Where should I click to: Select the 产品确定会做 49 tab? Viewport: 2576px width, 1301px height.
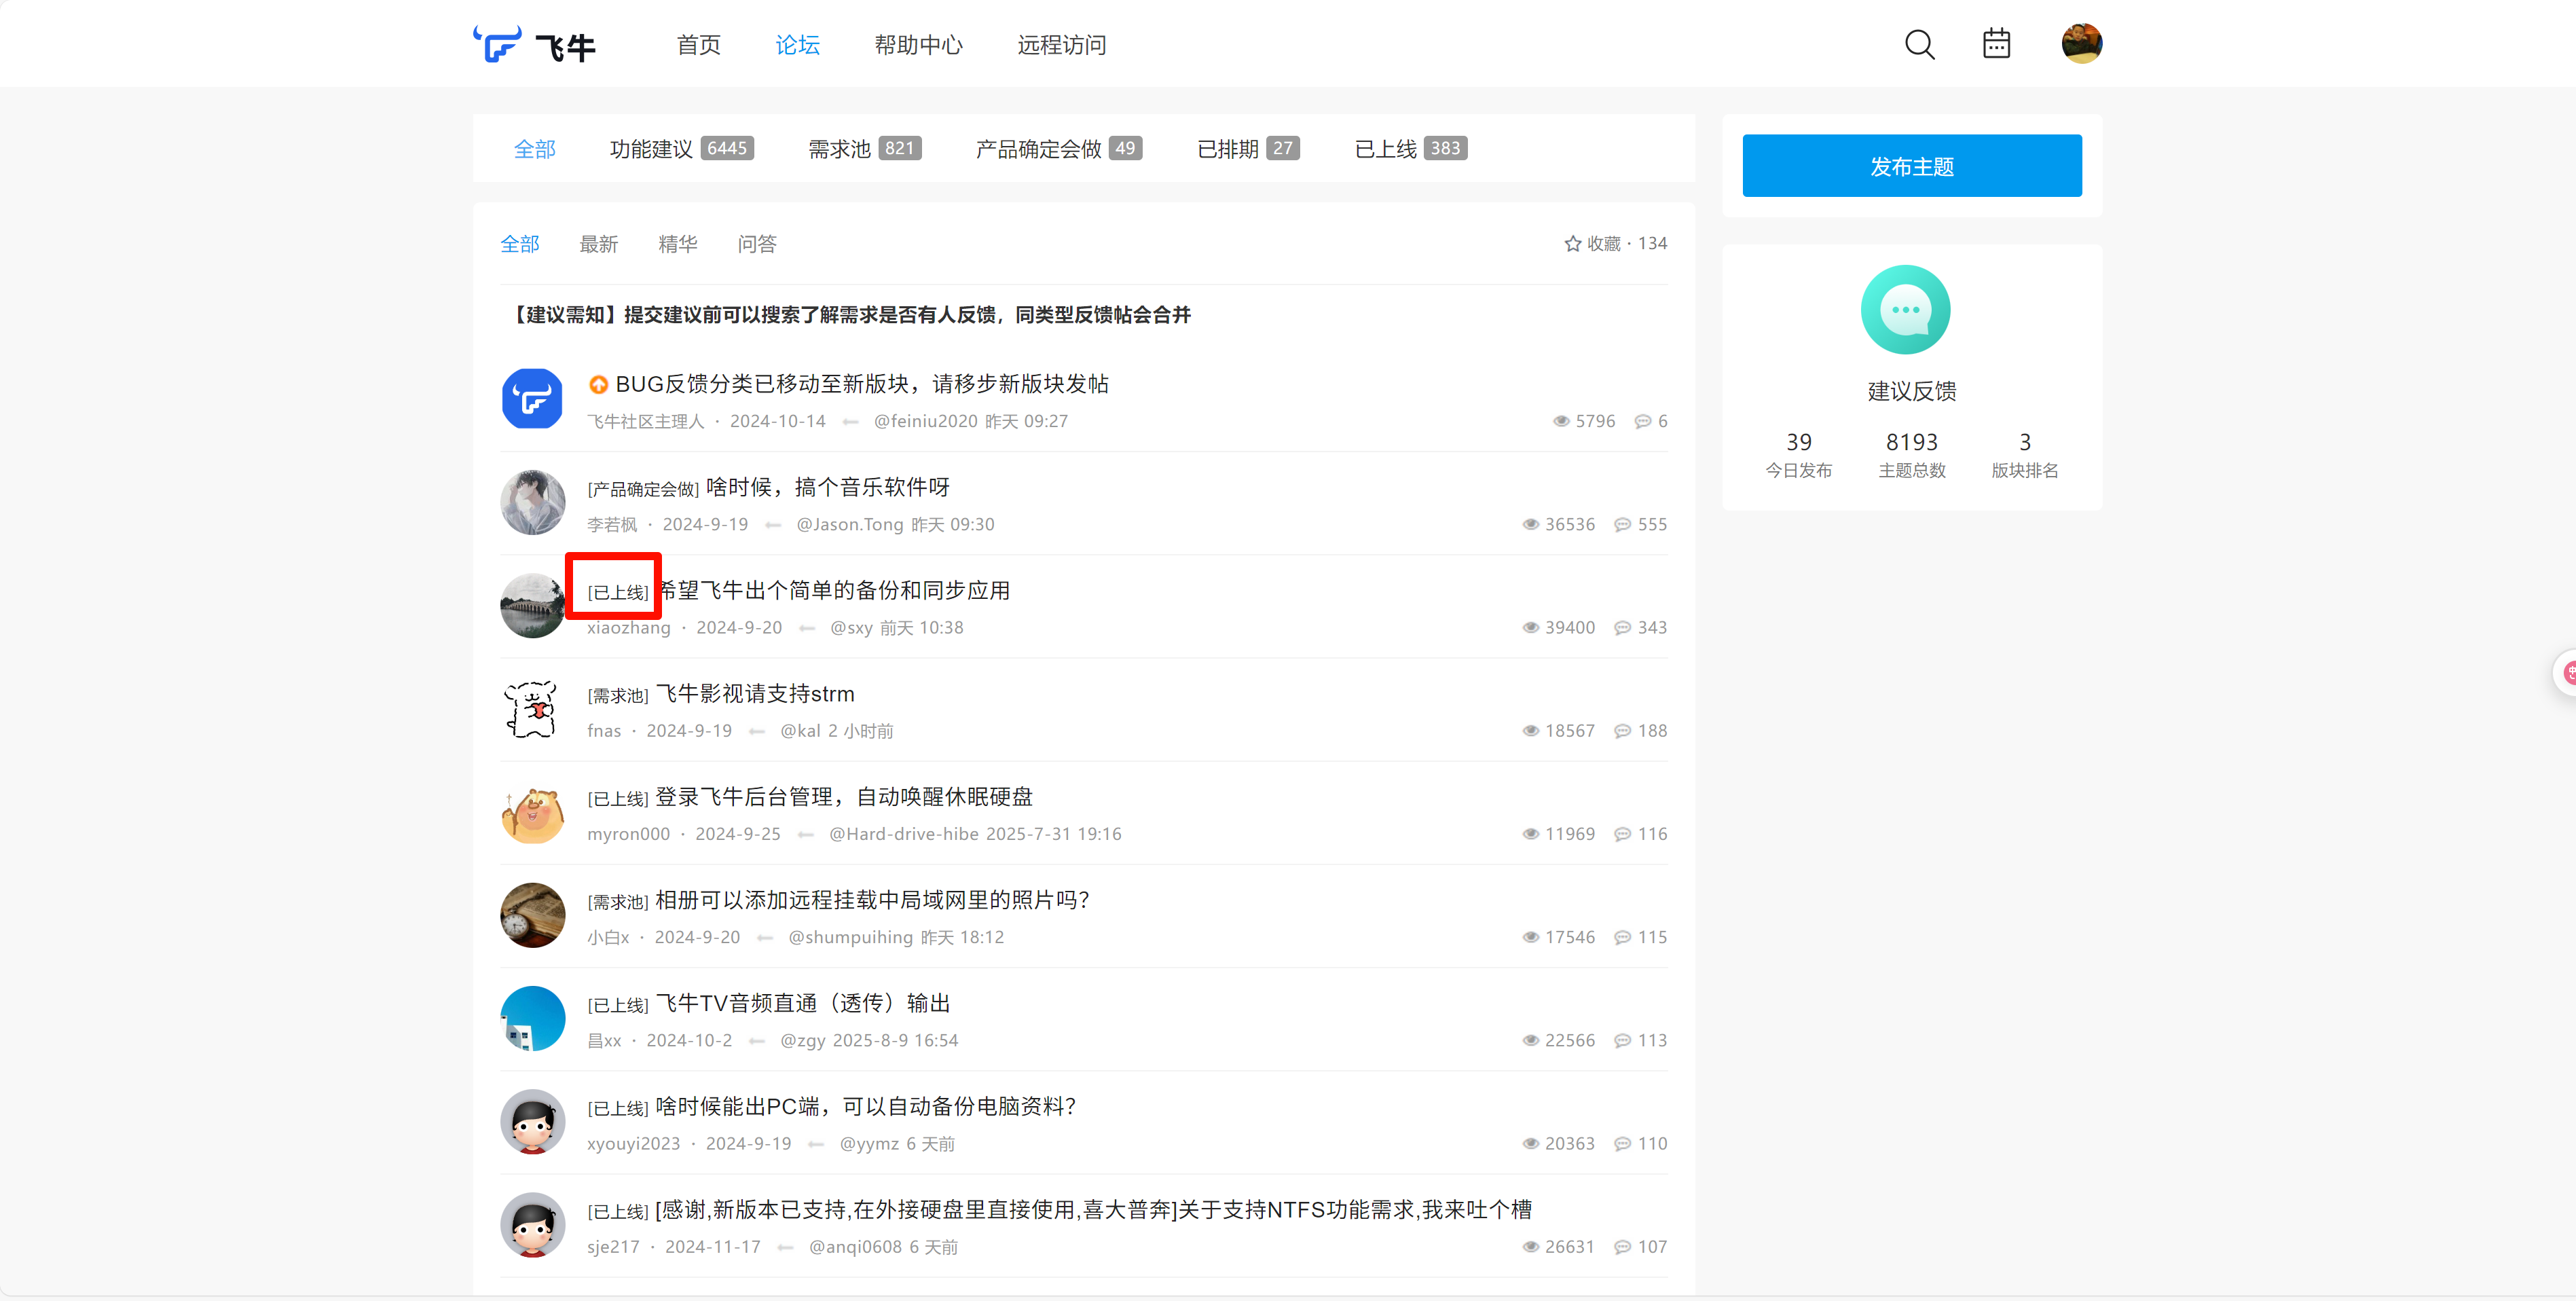pos(1058,149)
